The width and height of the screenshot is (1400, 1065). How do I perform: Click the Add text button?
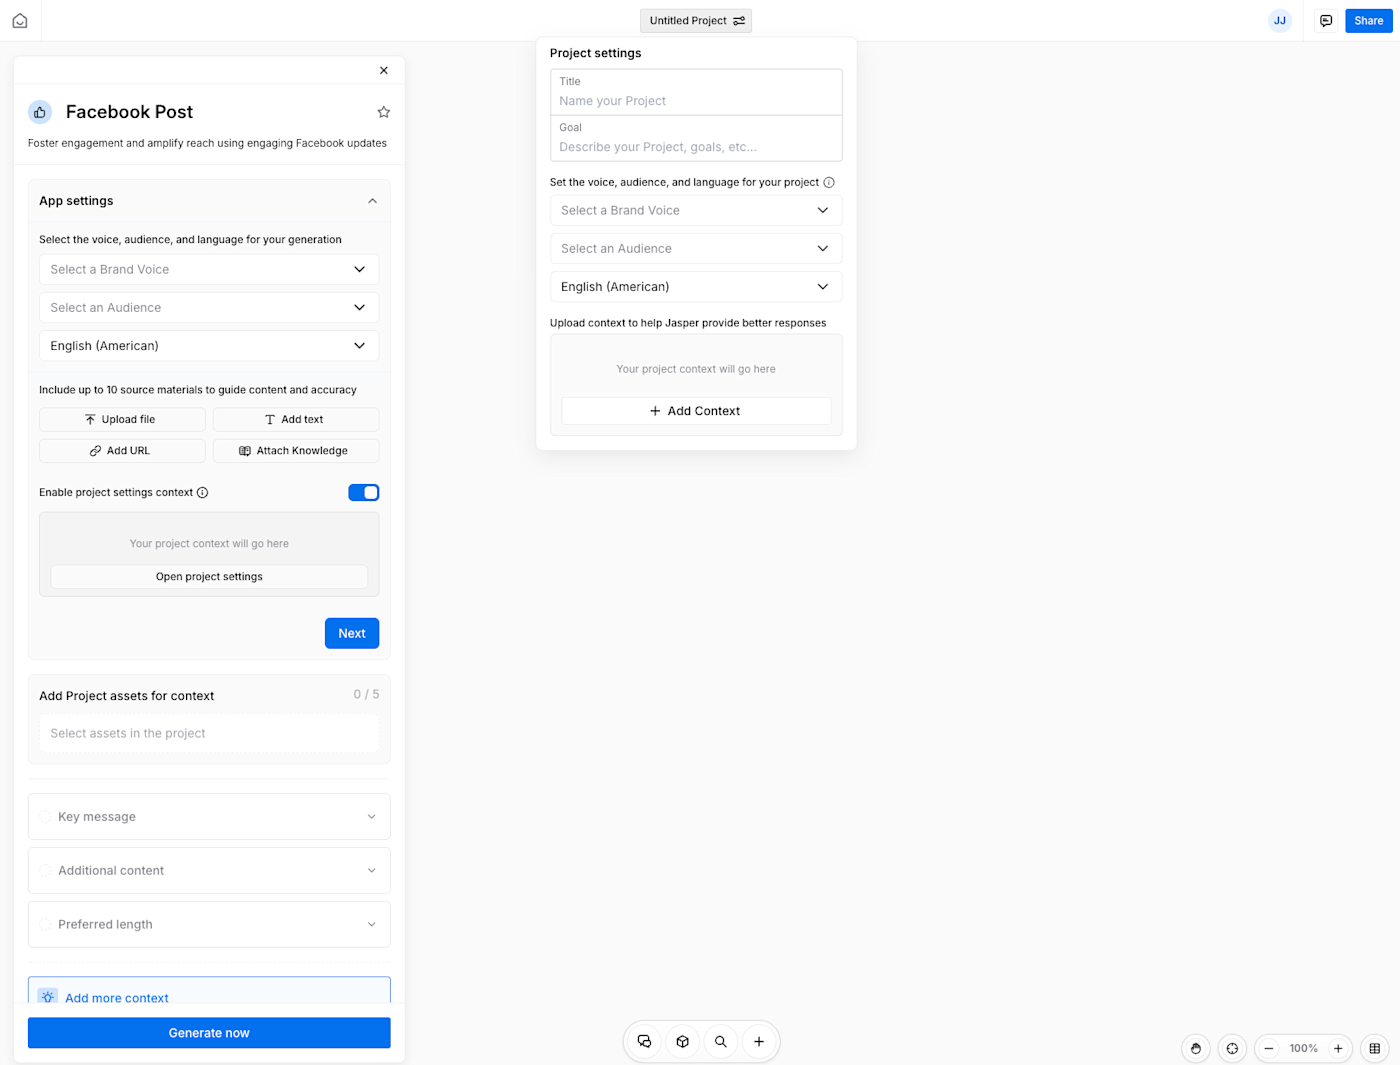point(296,419)
